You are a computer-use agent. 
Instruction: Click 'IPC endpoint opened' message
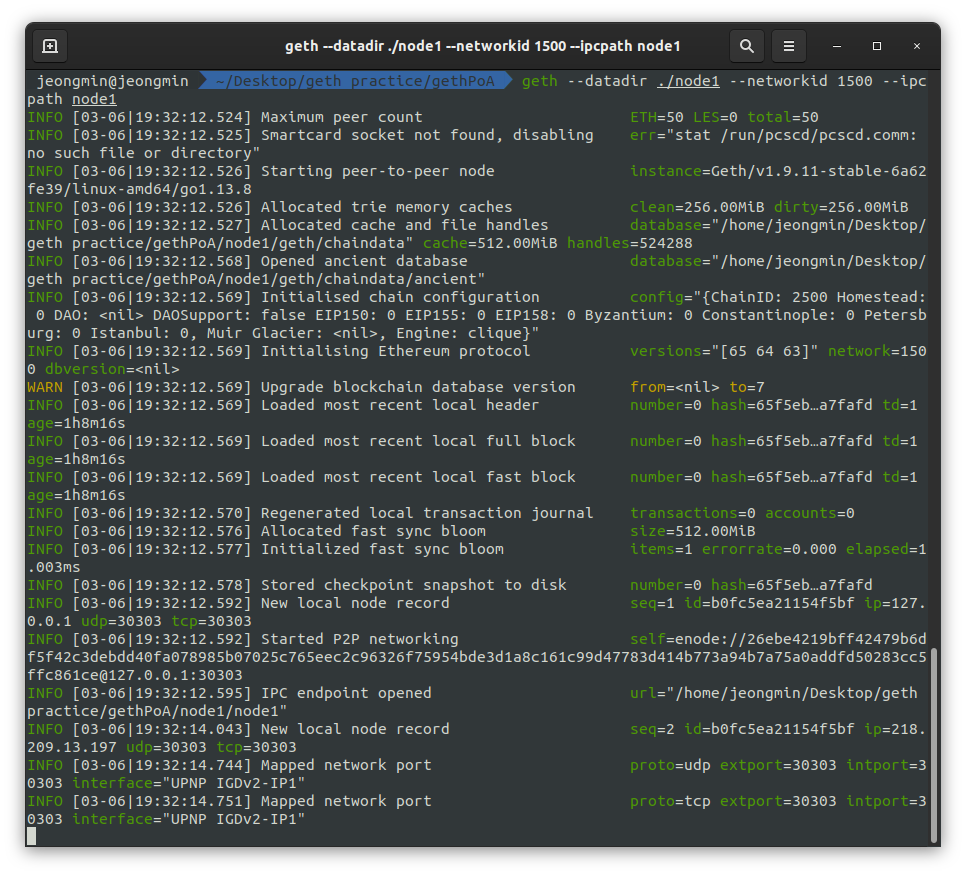tap(346, 693)
